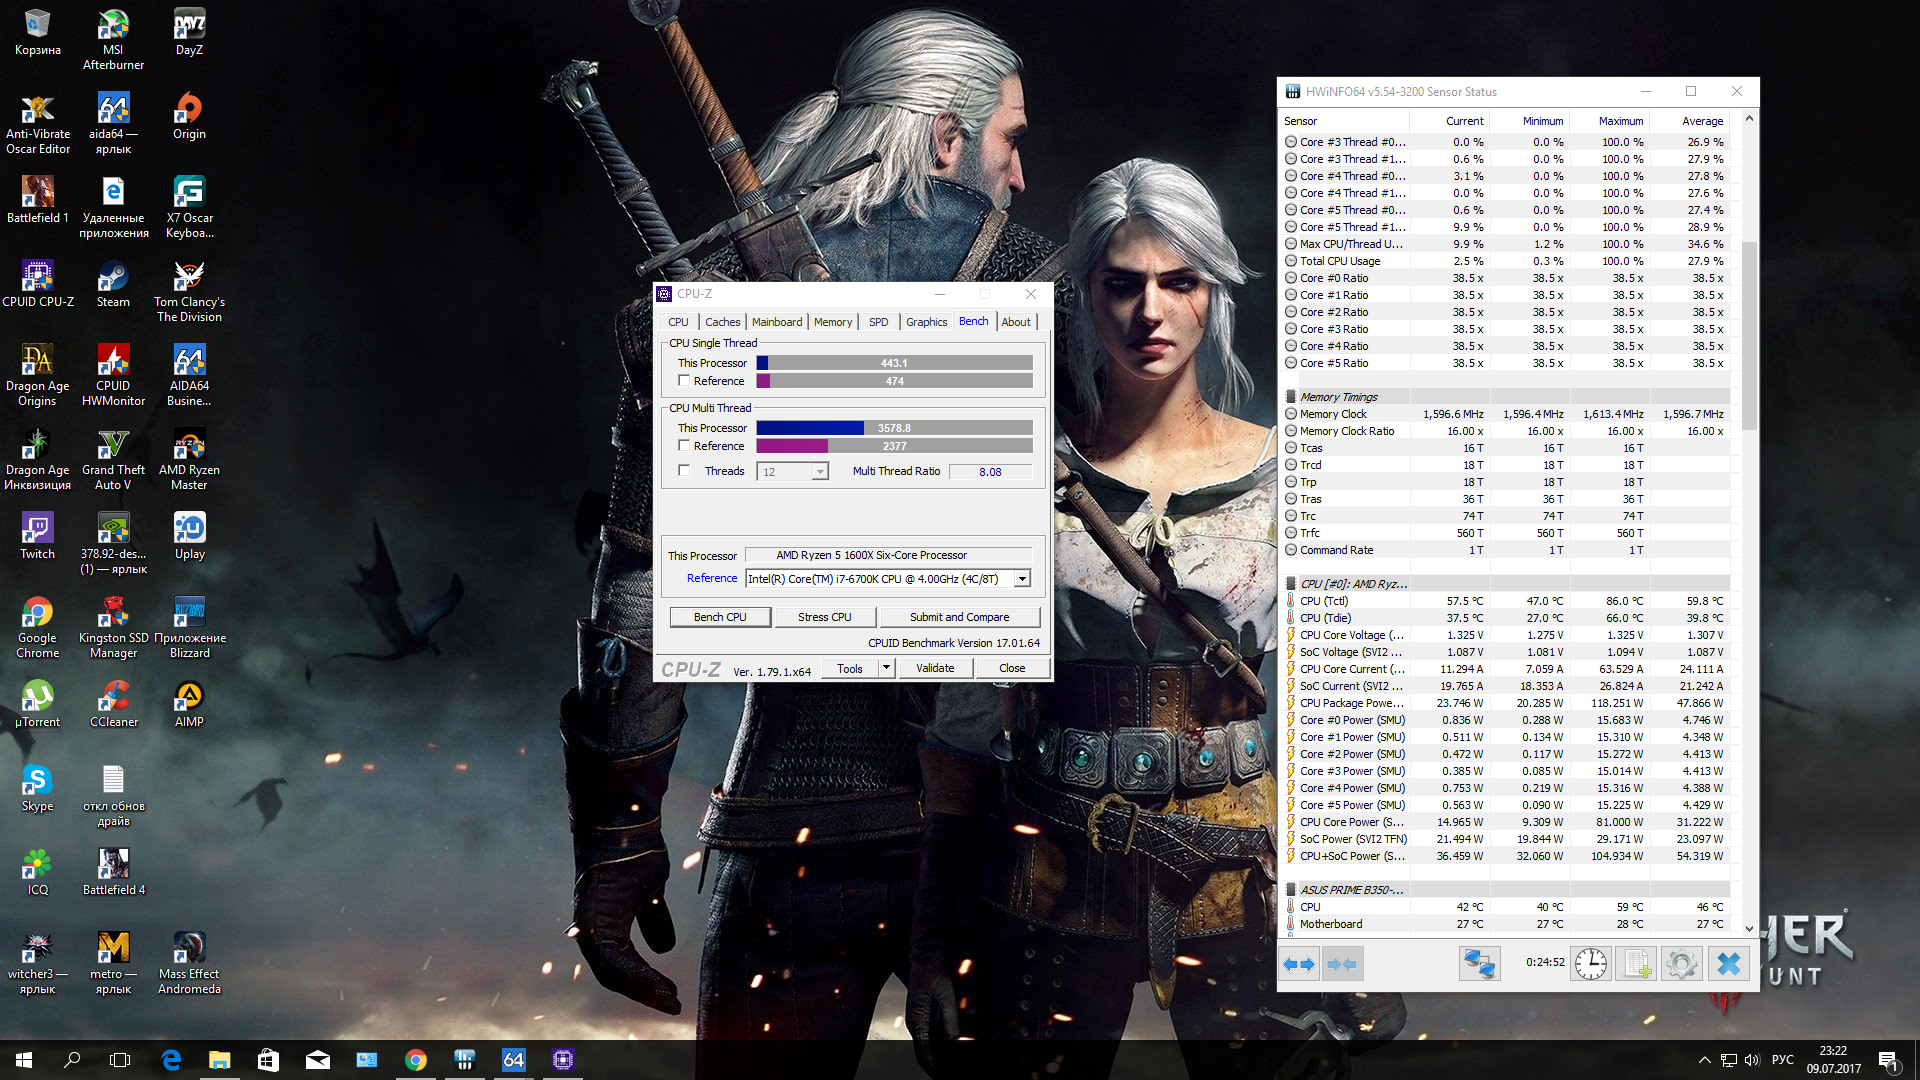Switch to the Mainboard tab
This screenshot has height=1080, width=1920.
[x=776, y=322]
